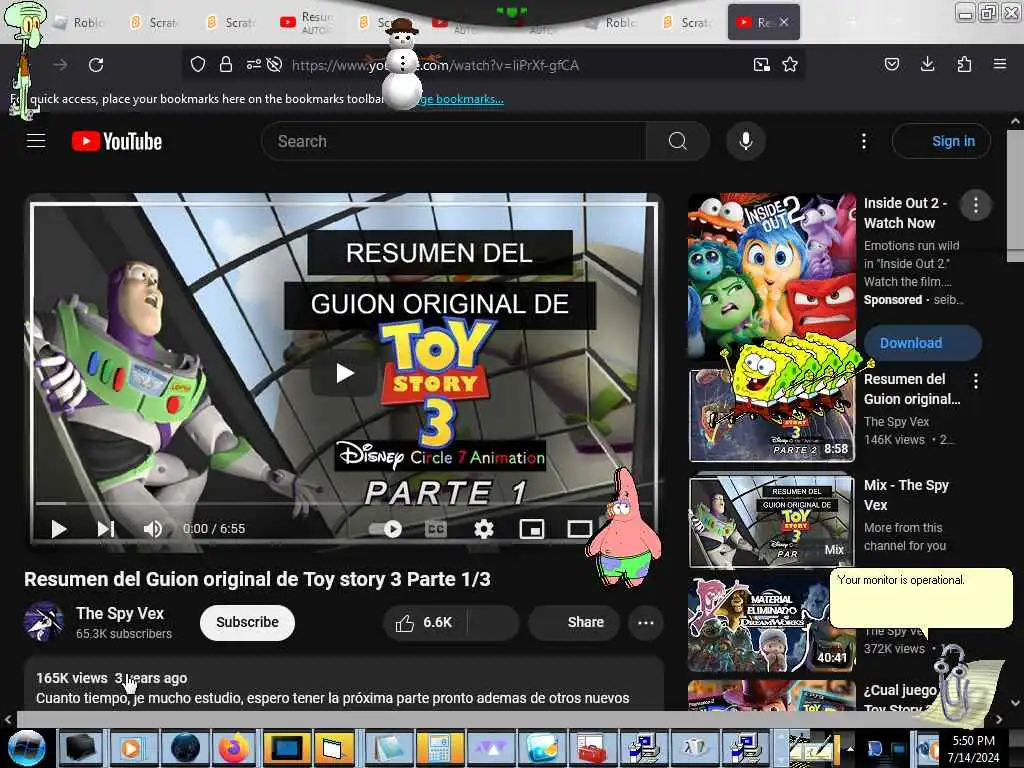1024x768 pixels.
Task: Save to Pocket from the toolbar
Action: coord(892,64)
